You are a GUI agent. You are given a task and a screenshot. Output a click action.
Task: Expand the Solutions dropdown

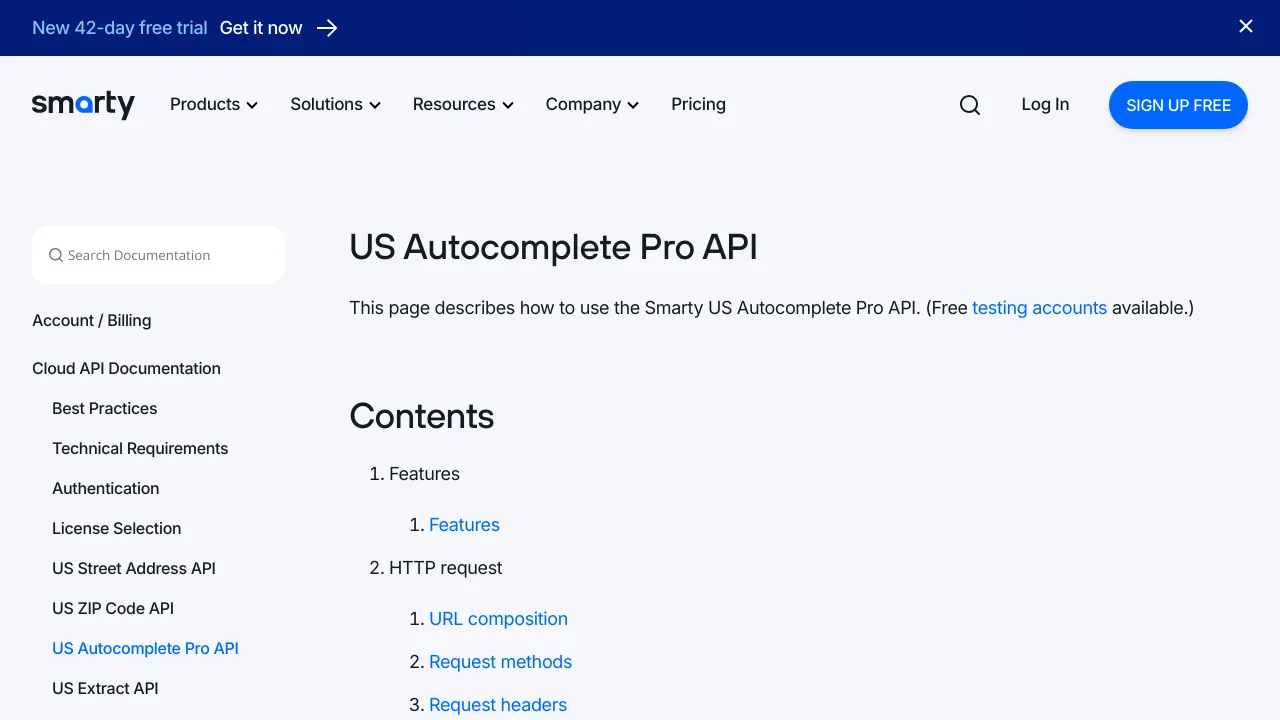coord(336,104)
